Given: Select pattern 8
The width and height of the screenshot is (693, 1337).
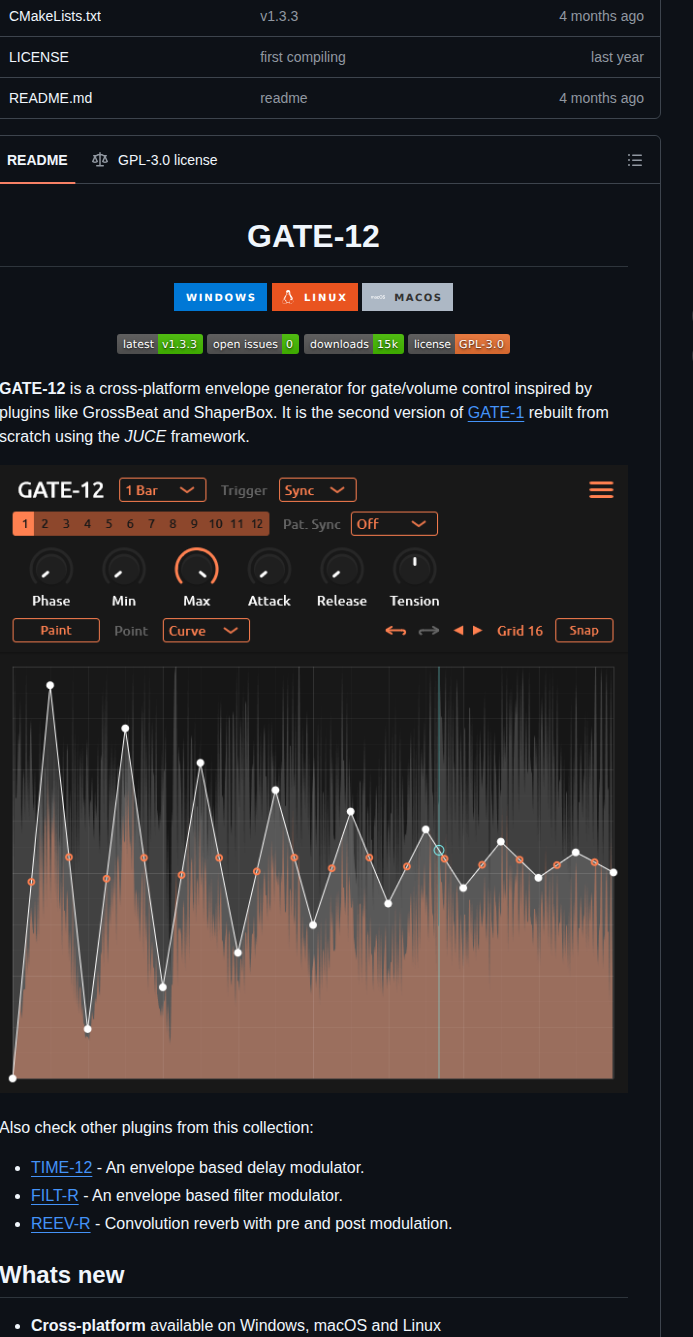Looking at the screenshot, I should pyautogui.click(x=172, y=524).
